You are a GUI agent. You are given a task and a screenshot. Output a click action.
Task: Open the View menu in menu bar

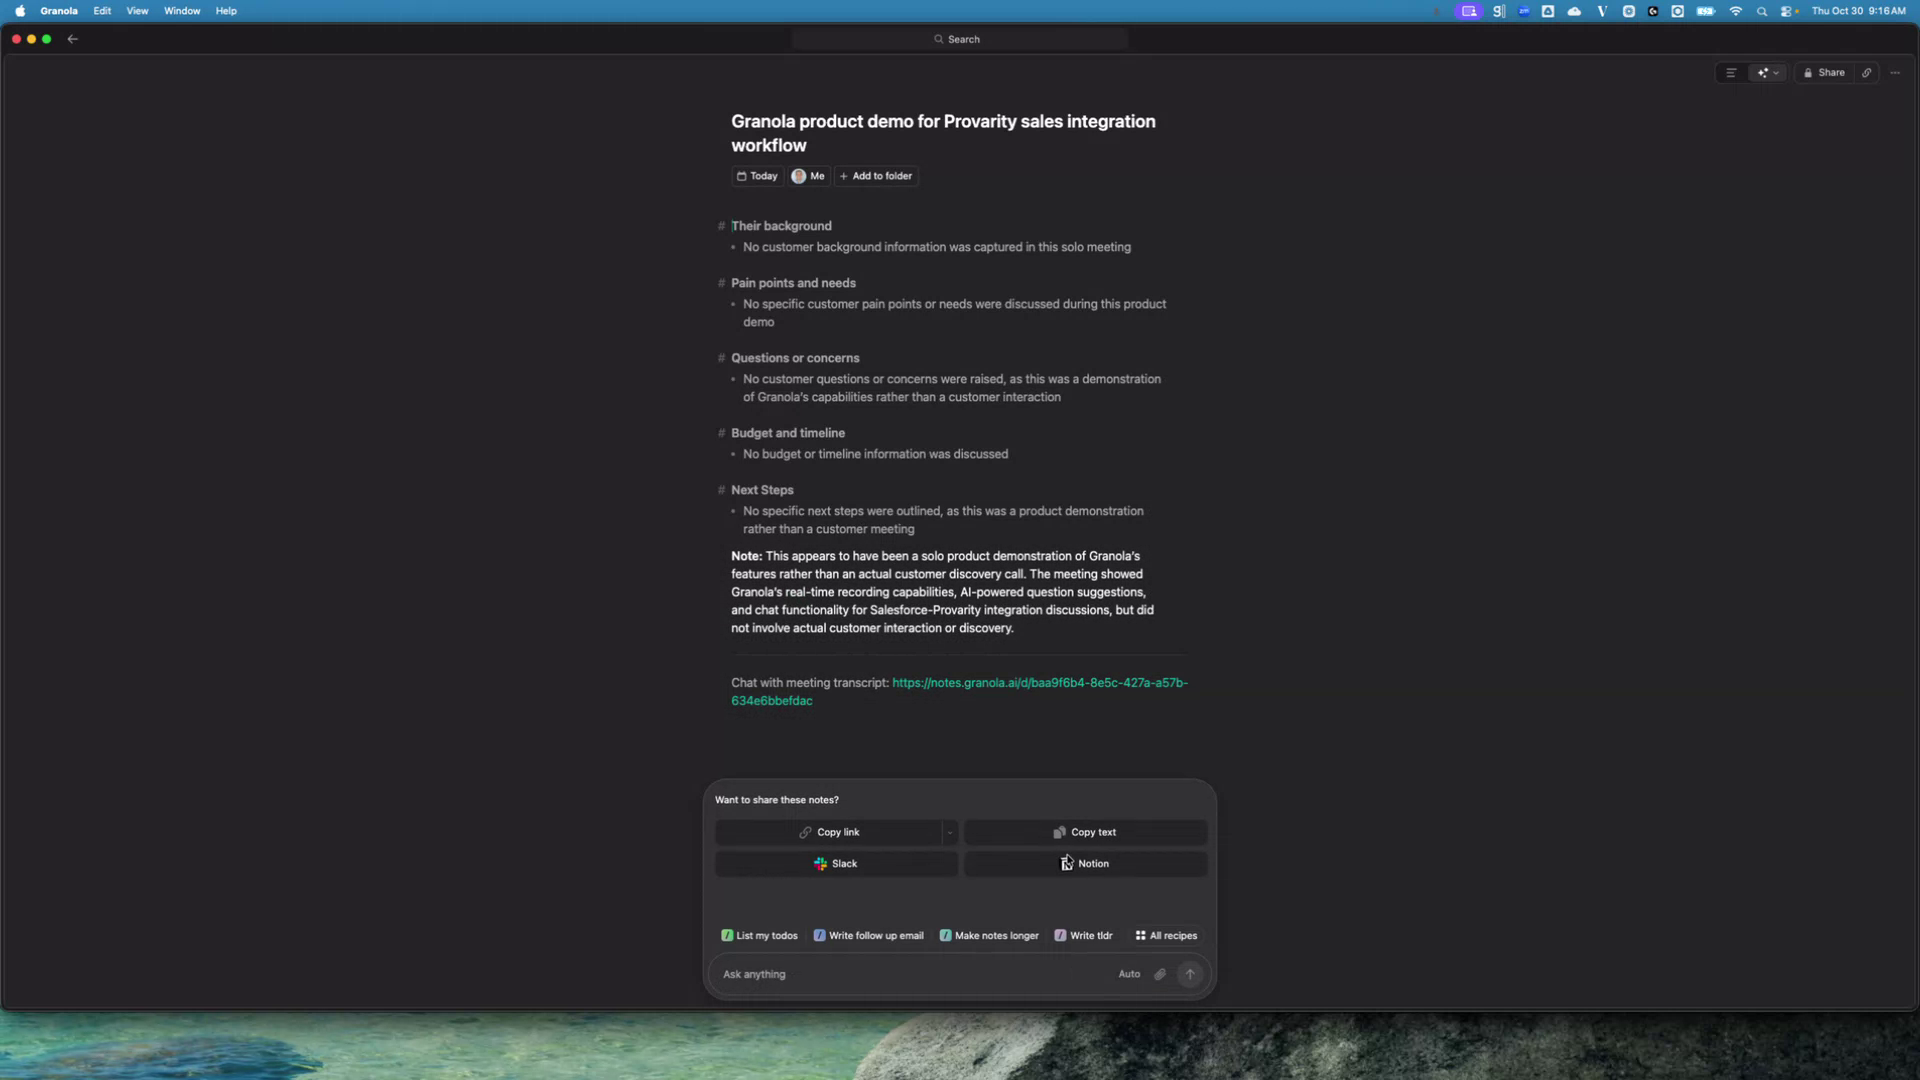pos(137,11)
